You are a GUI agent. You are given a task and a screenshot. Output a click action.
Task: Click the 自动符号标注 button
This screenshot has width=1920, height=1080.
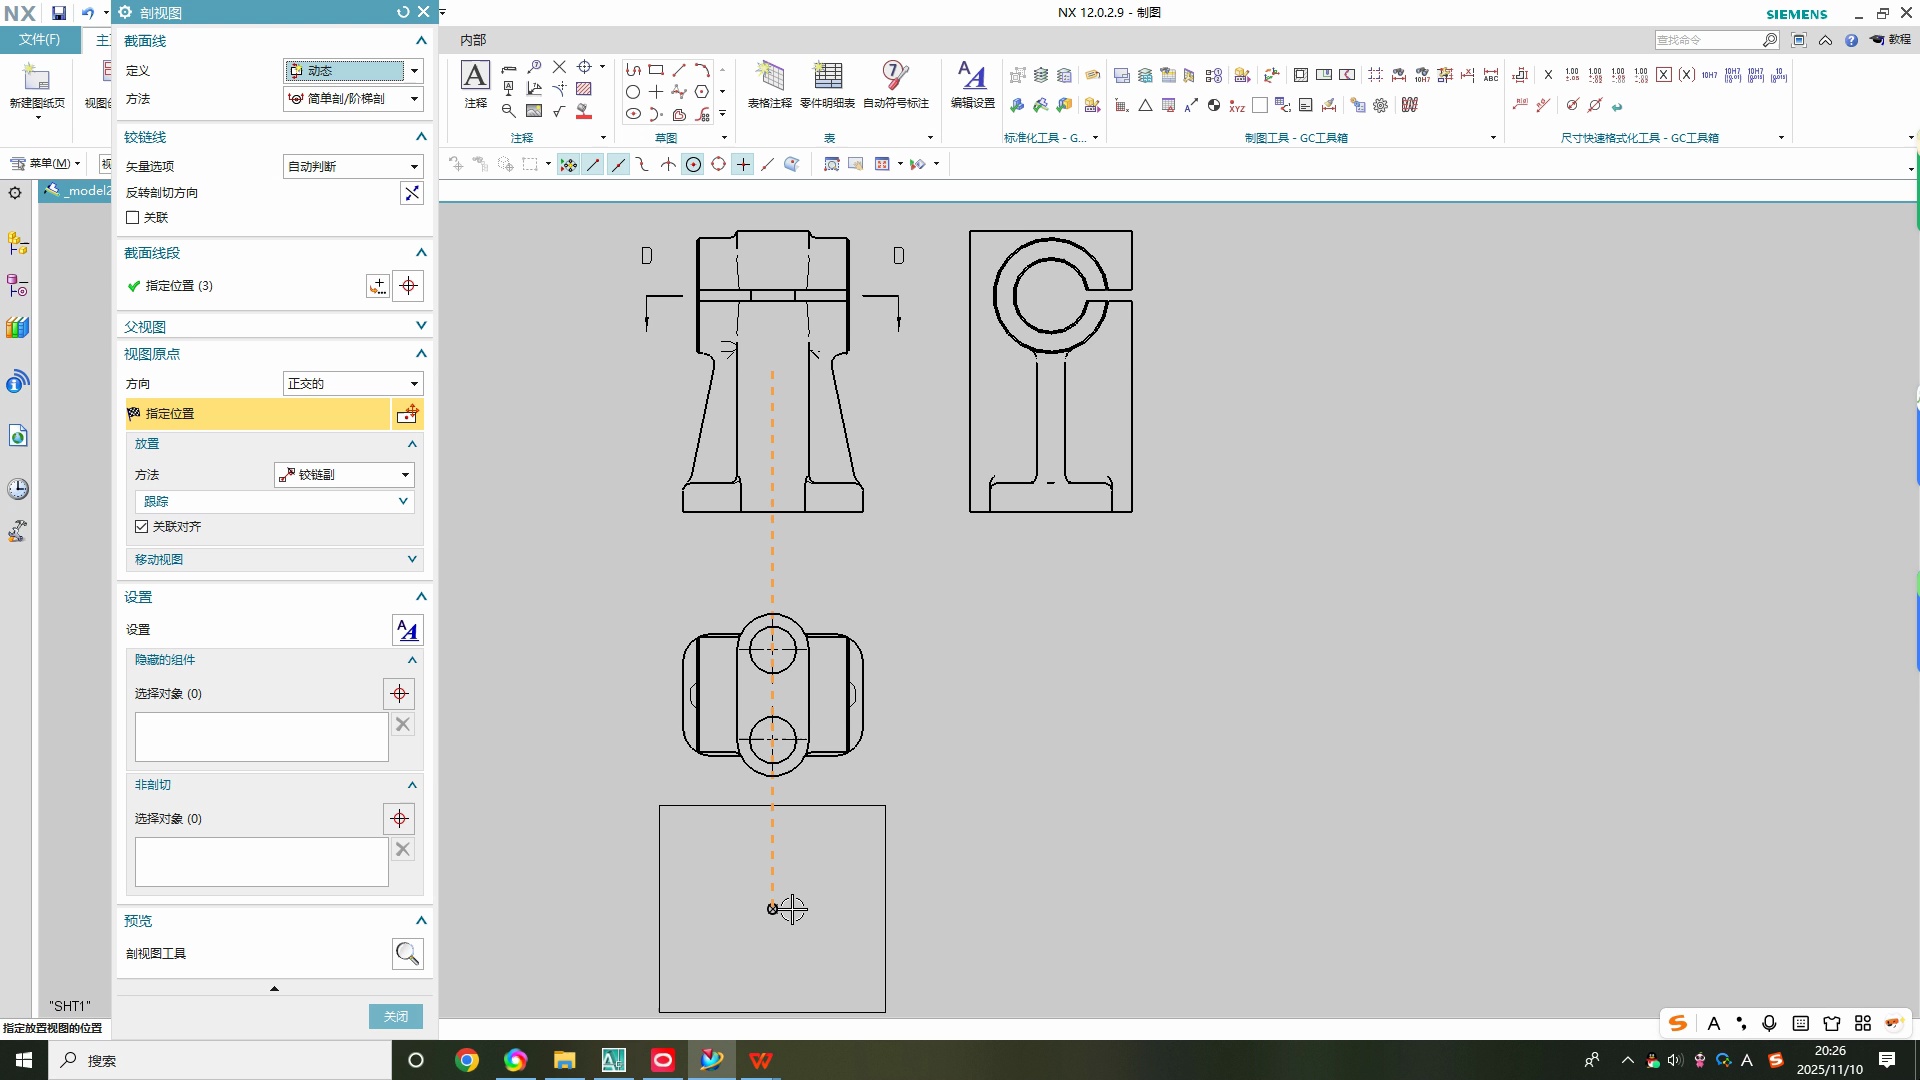click(896, 85)
